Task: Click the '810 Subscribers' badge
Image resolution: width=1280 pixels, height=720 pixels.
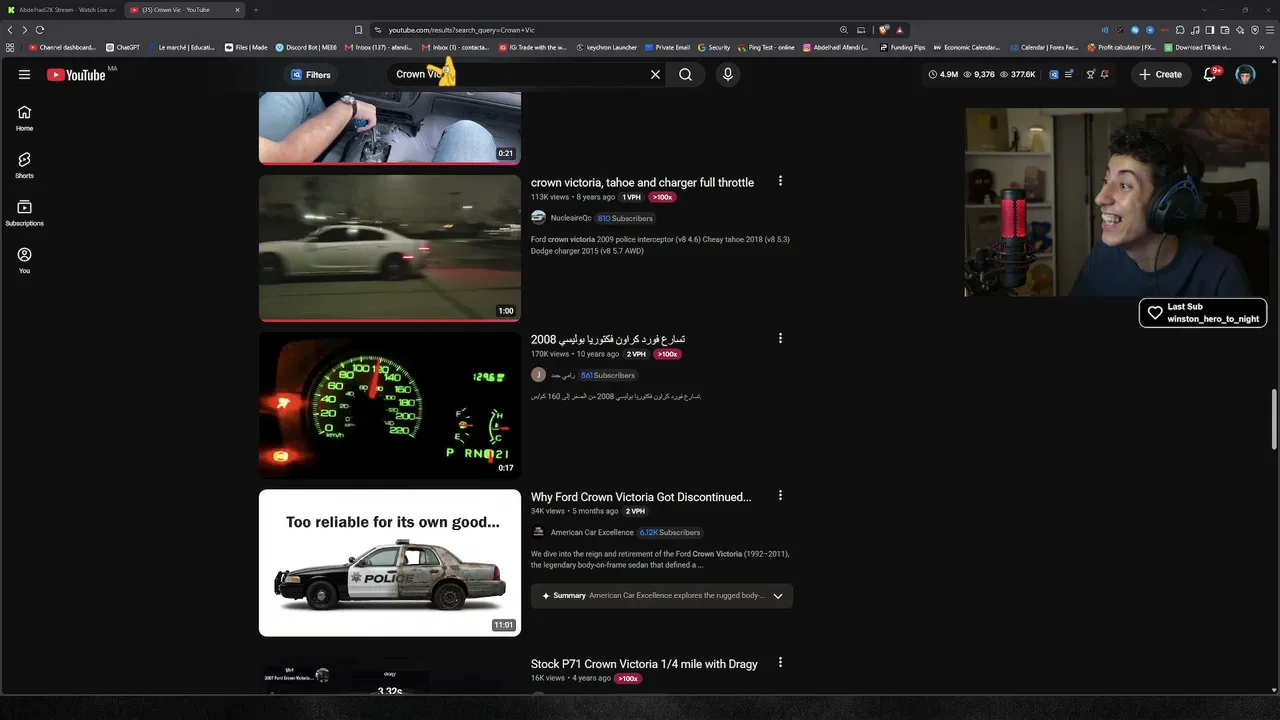Action: (624, 218)
